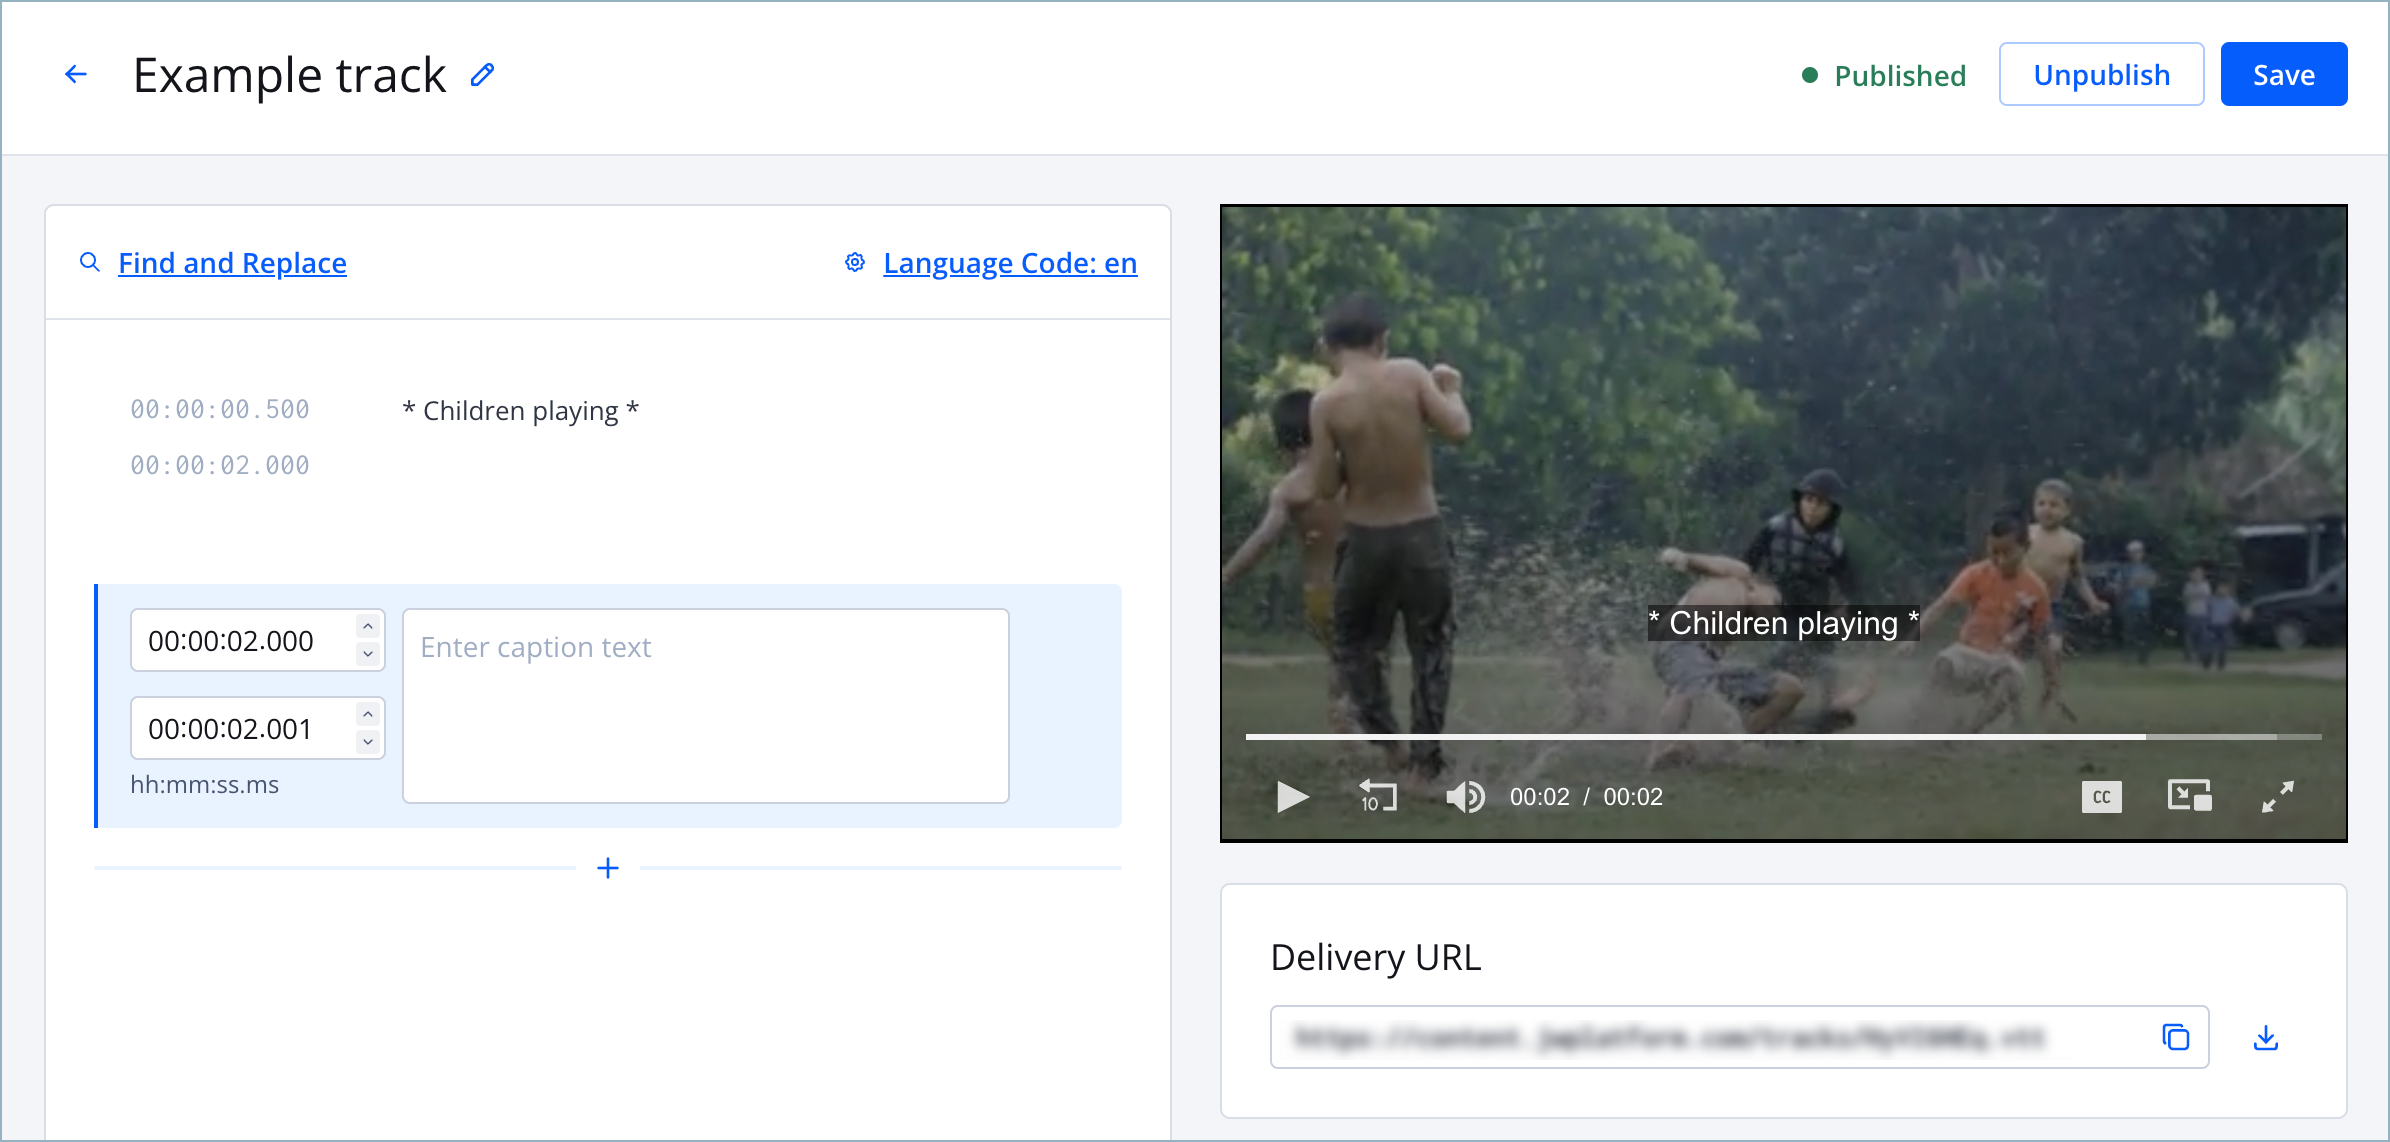Viewport: 2390px width, 1142px height.
Task: Click Language Code: en settings
Action: (x=992, y=262)
